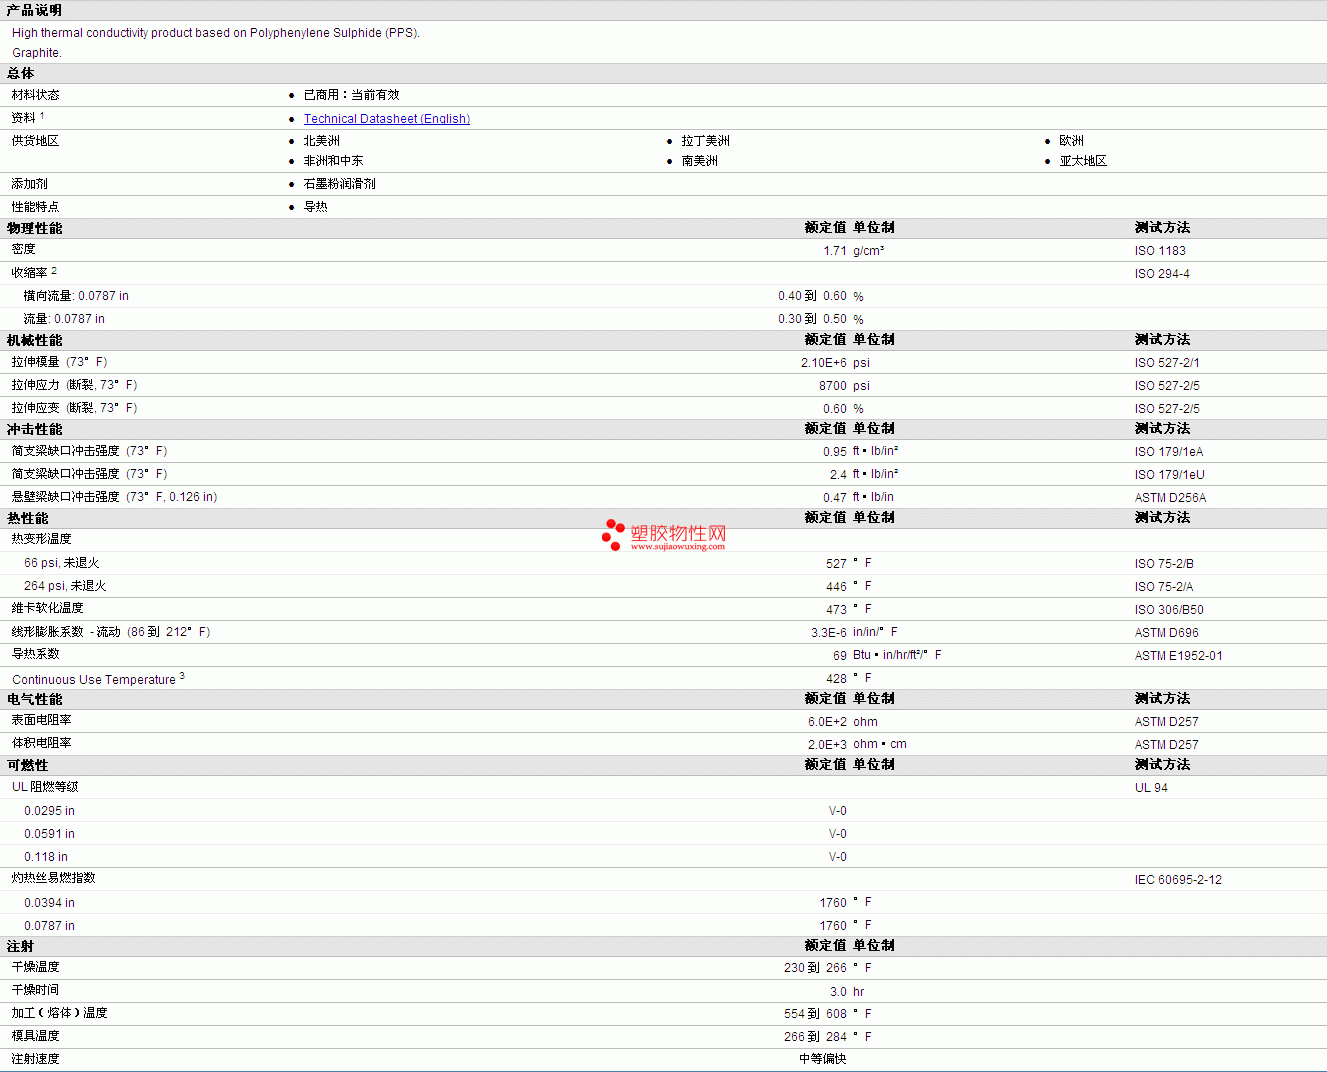Viewport: 1327px width, 1072px height.
Task: Select the "南美洲" region entry
Action: [x=700, y=161]
